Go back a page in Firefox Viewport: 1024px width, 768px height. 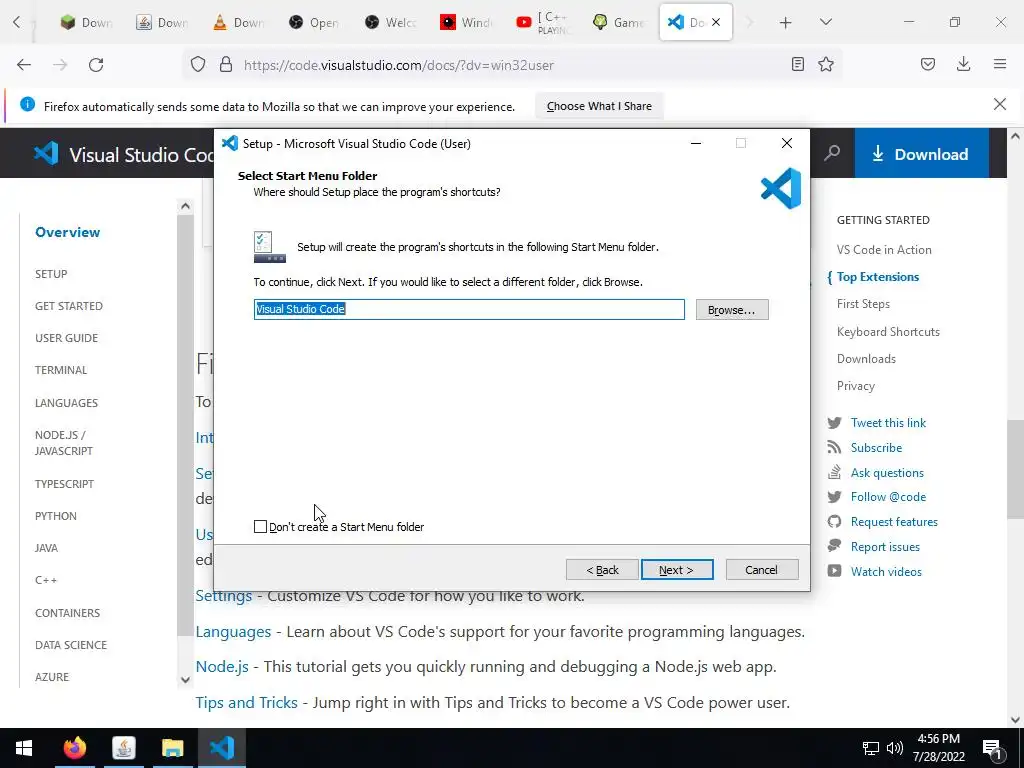click(x=24, y=65)
